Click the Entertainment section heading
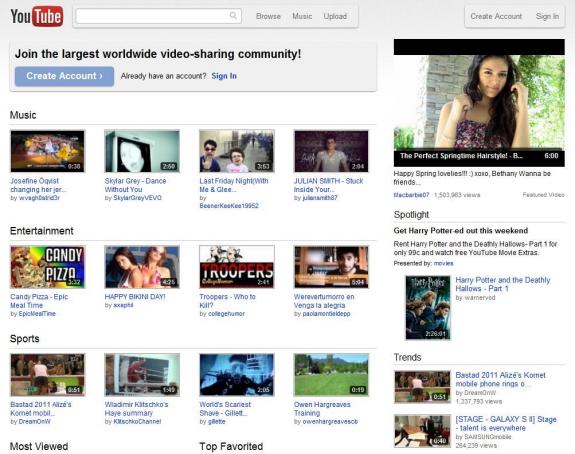The width and height of the screenshot is (575, 454). coord(41,231)
